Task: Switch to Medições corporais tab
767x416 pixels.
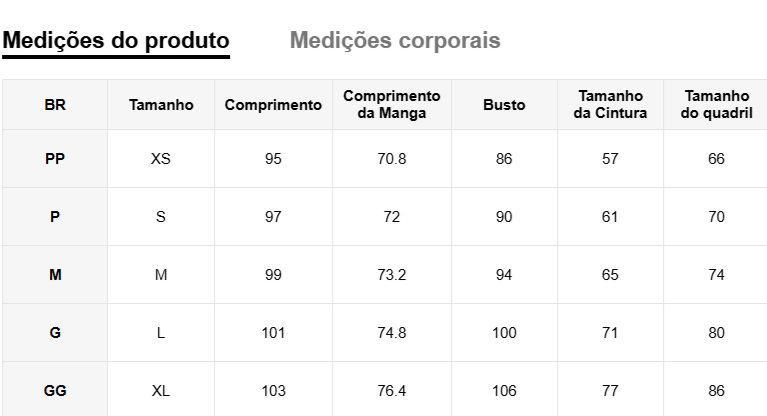Action: coord(395,41)
